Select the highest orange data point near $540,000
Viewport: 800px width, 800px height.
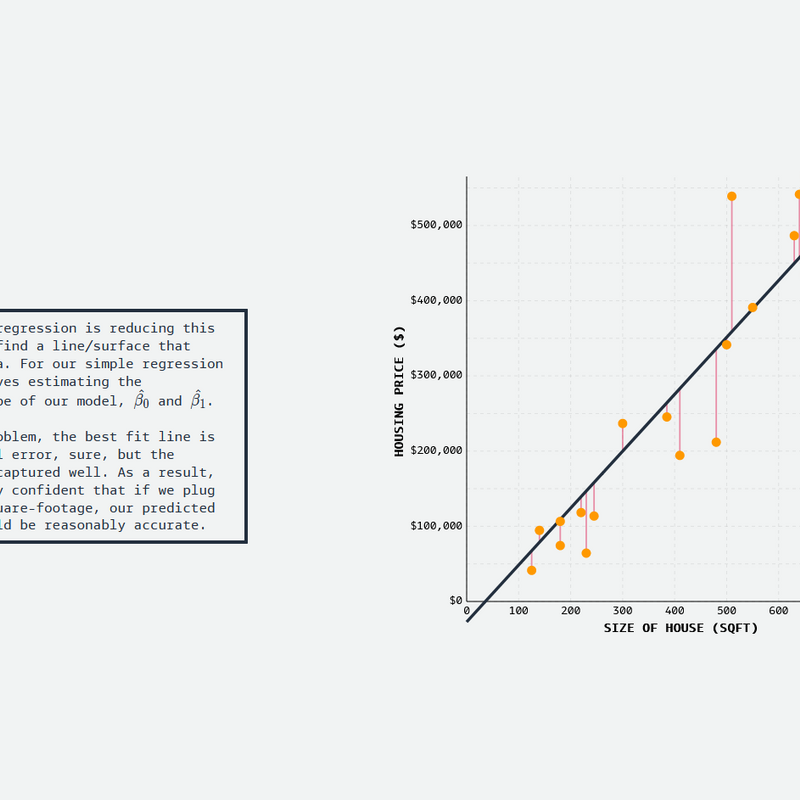(731, 196)
